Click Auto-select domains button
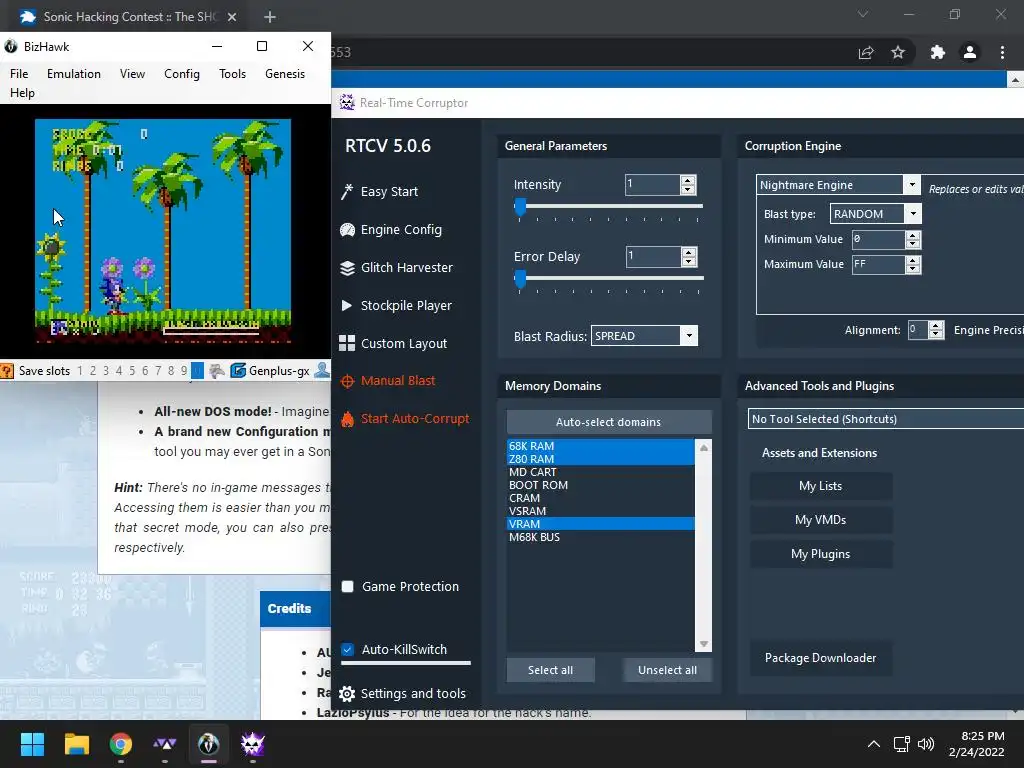Screen dimensions: 1024x768 (609, 422)
